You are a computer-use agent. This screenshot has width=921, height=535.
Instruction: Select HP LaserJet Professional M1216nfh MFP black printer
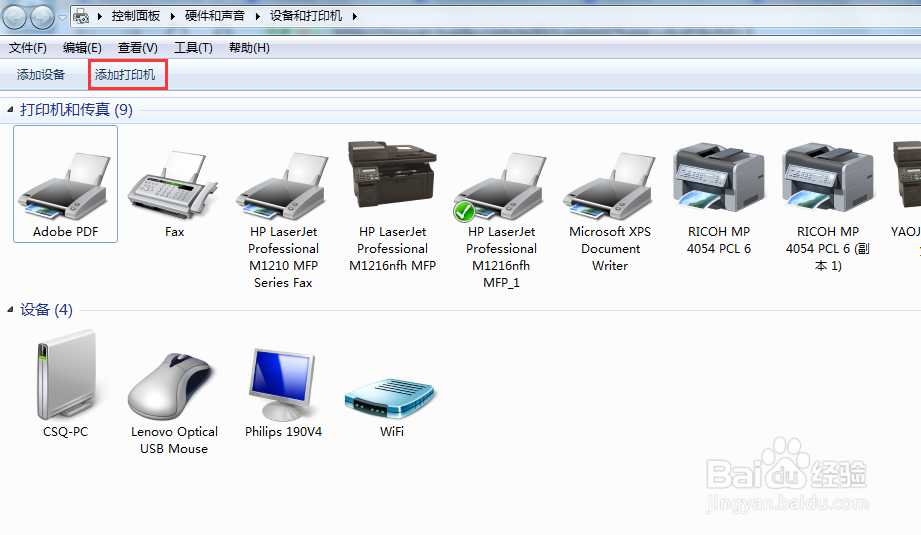click(x=392, y=174)
